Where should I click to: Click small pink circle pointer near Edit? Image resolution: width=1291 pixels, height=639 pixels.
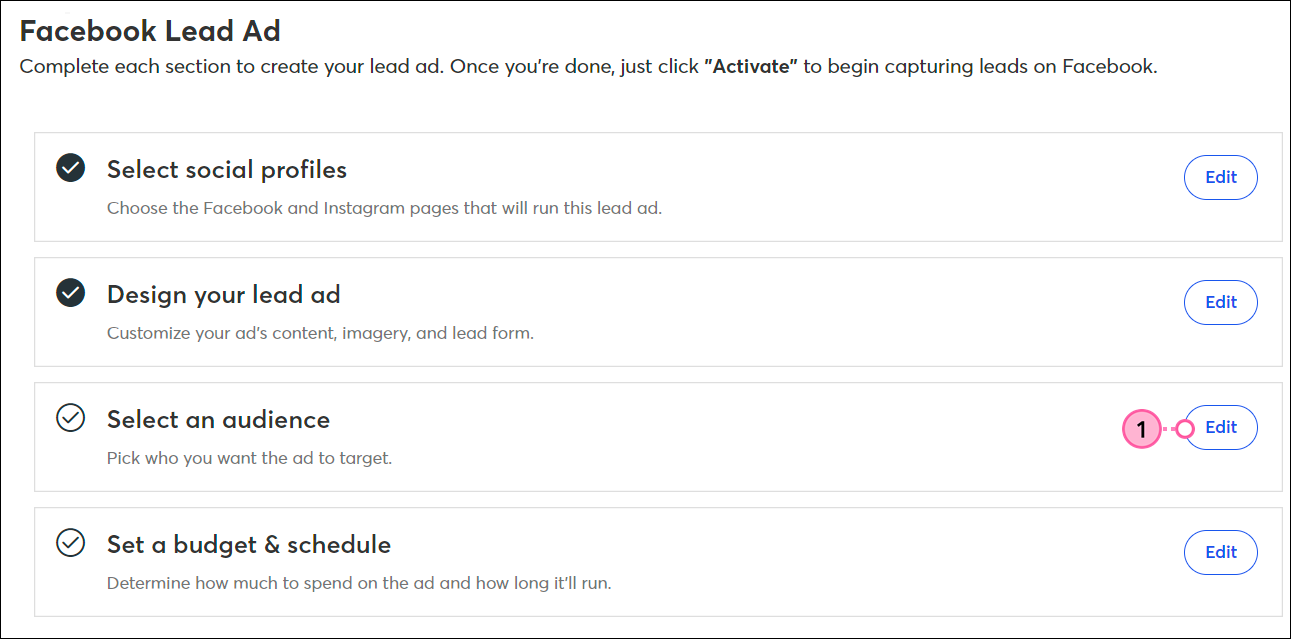tap(1186, 429)
